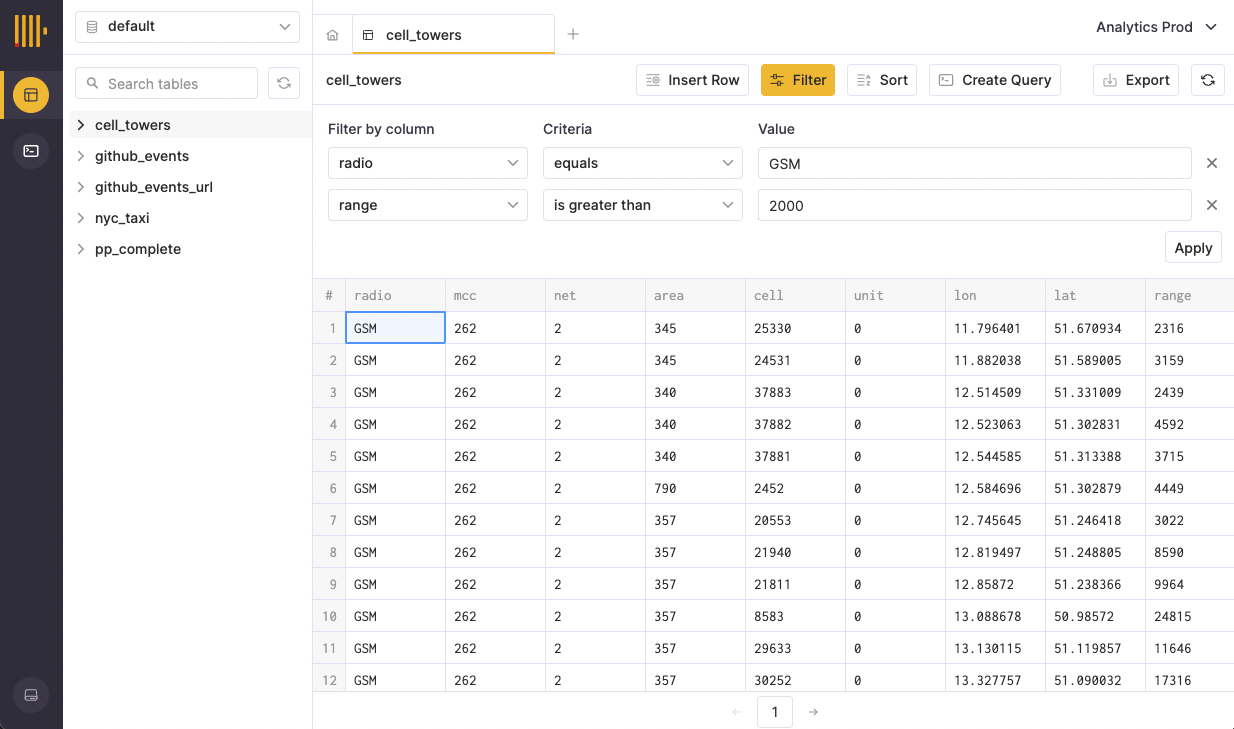Remove the range filter row

pos(1211,205)
